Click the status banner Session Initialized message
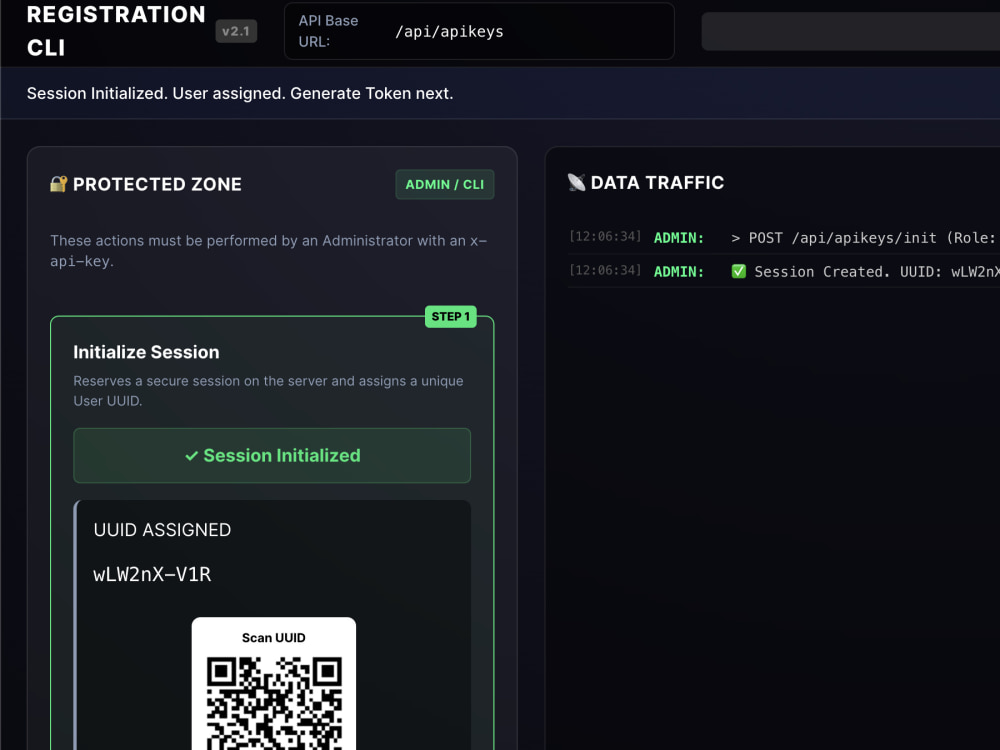This screenshot has height=750, width=1000. pos(240,93)
